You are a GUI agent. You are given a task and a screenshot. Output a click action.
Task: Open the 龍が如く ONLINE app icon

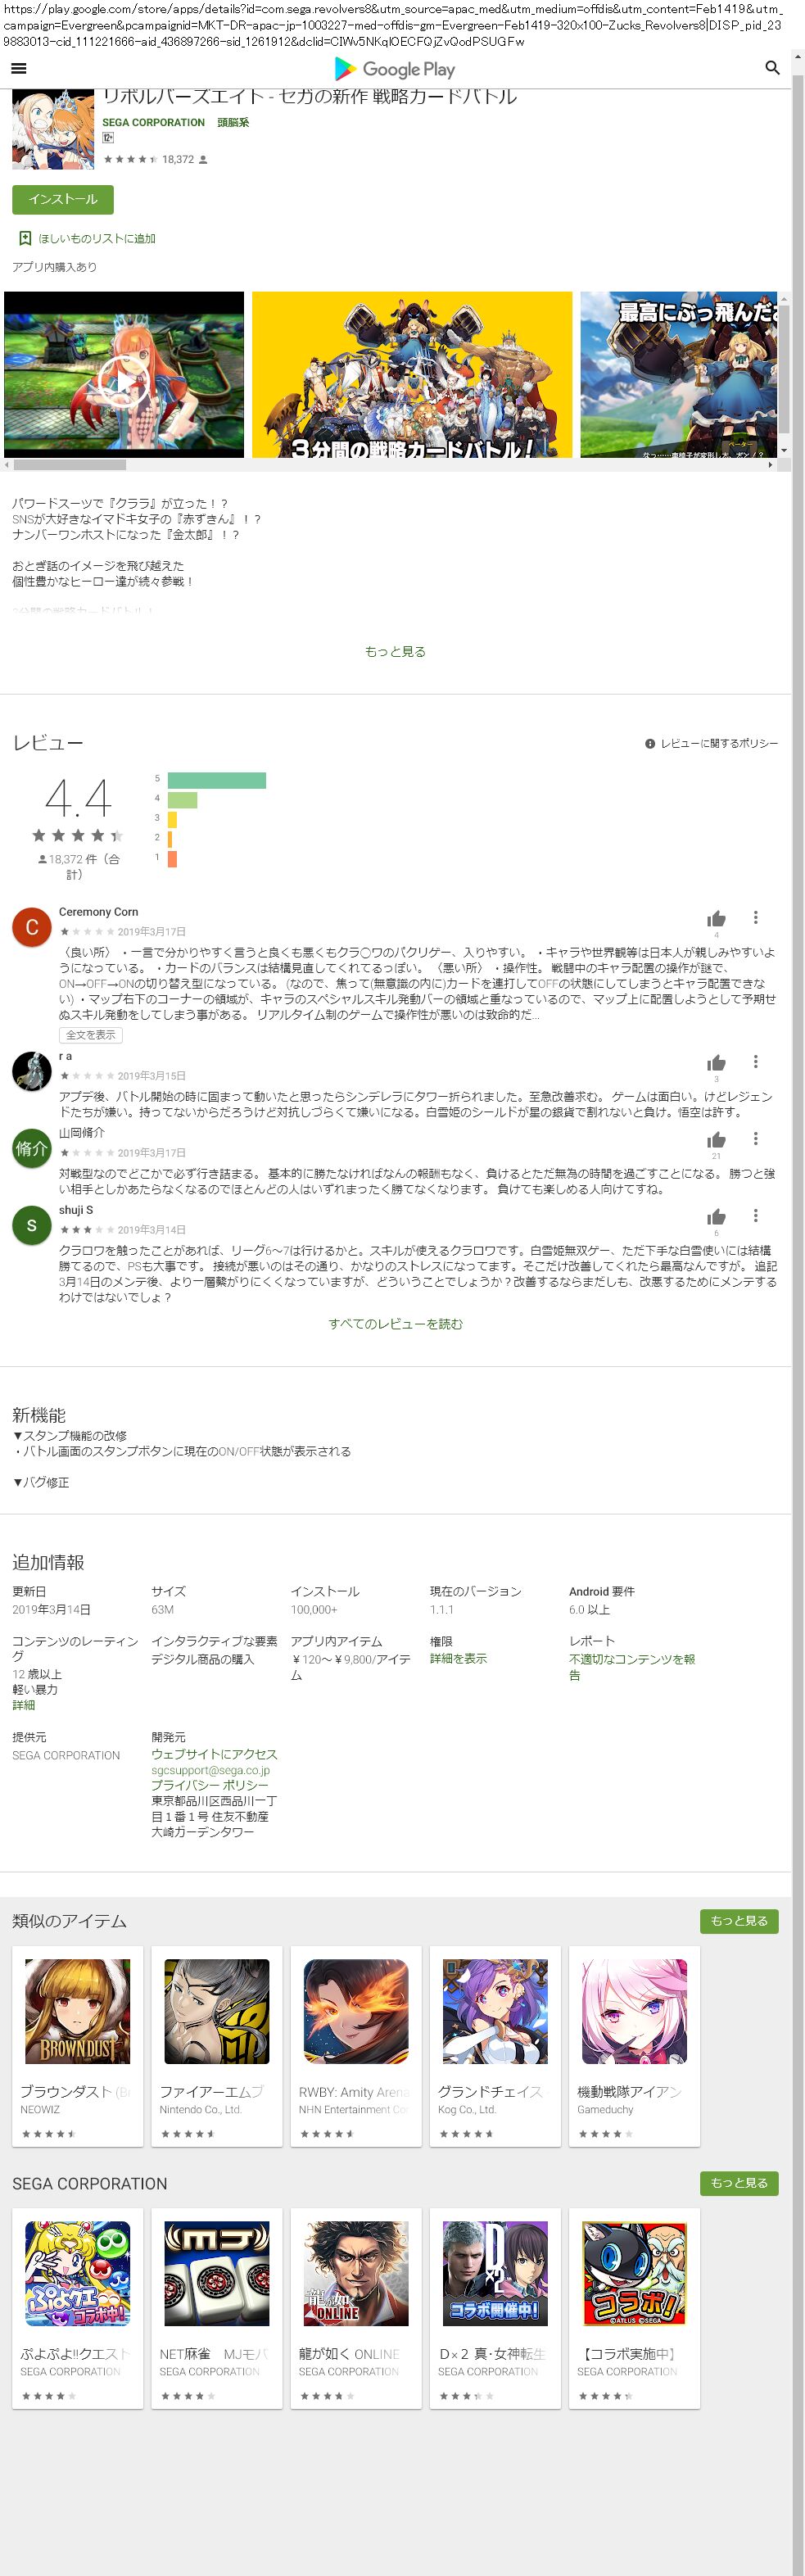(x=355, y=2273)
